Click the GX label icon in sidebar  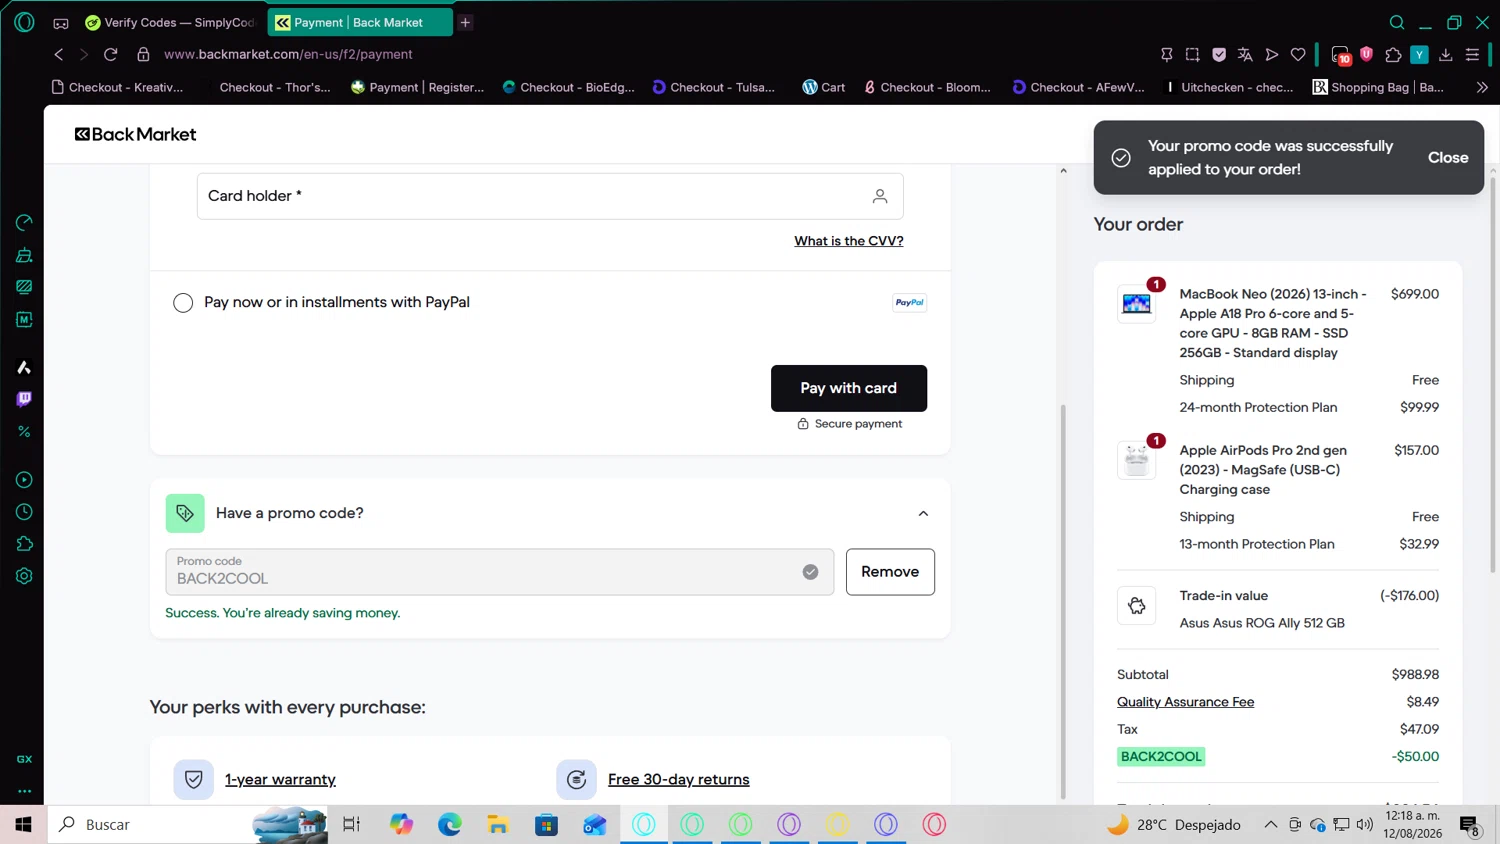(x=24, y=759)
